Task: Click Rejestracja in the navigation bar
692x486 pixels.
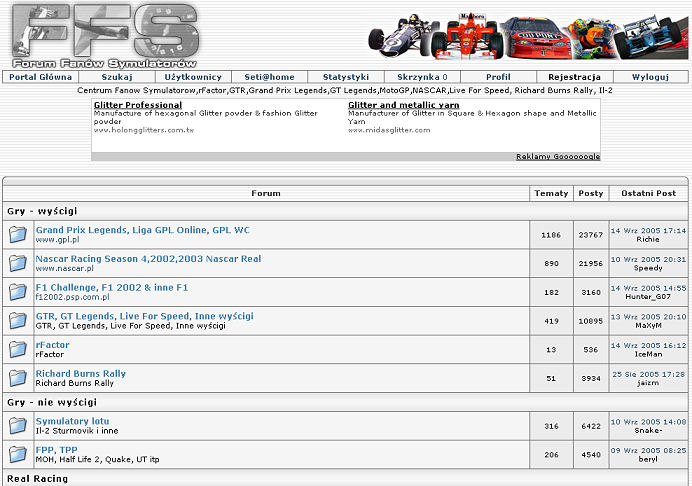Action: pos(574,77)
